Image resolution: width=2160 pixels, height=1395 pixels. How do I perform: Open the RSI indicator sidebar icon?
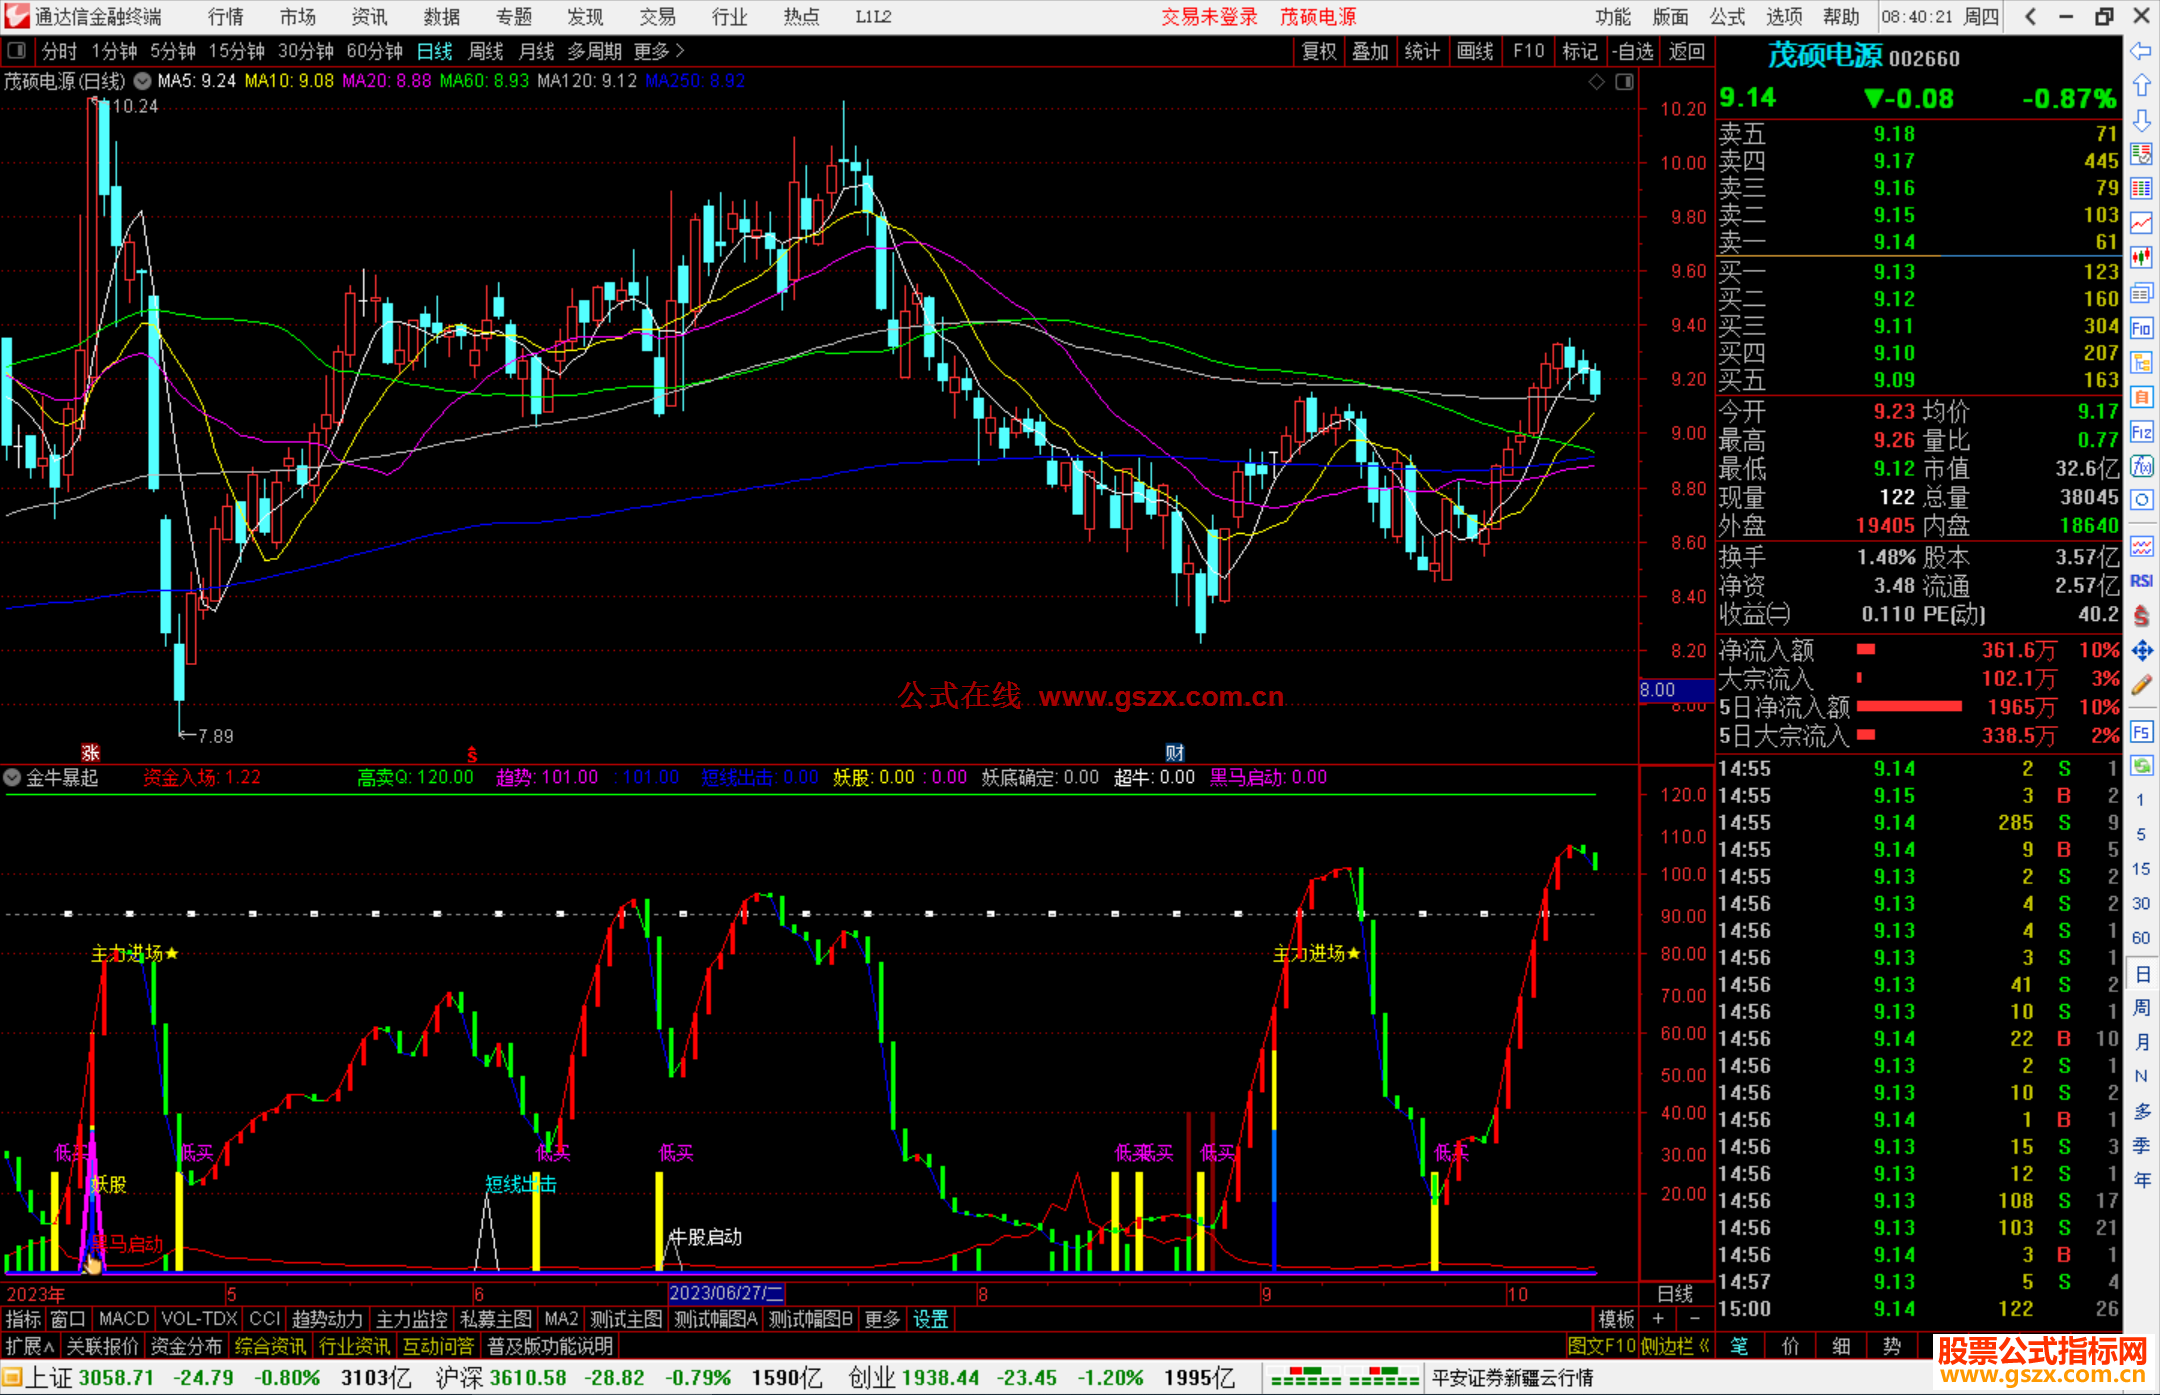point(2141,581)
